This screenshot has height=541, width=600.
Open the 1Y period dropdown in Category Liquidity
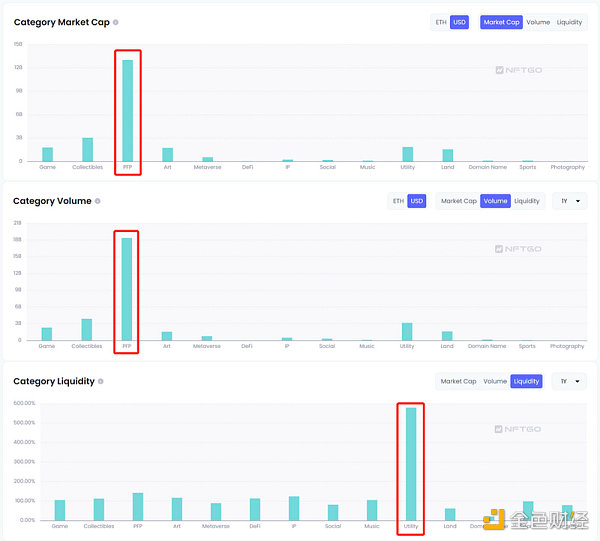[x=569, y=381]
